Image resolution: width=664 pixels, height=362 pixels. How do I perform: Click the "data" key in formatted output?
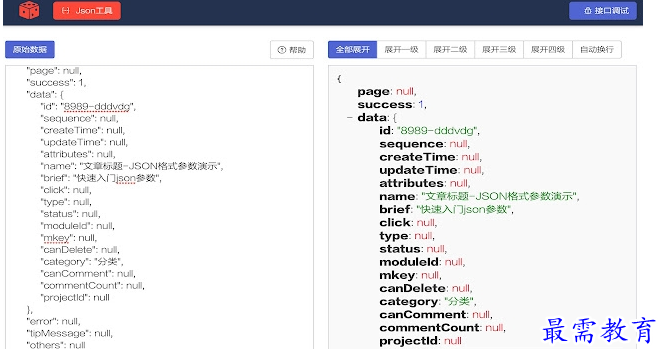[372, 117]
